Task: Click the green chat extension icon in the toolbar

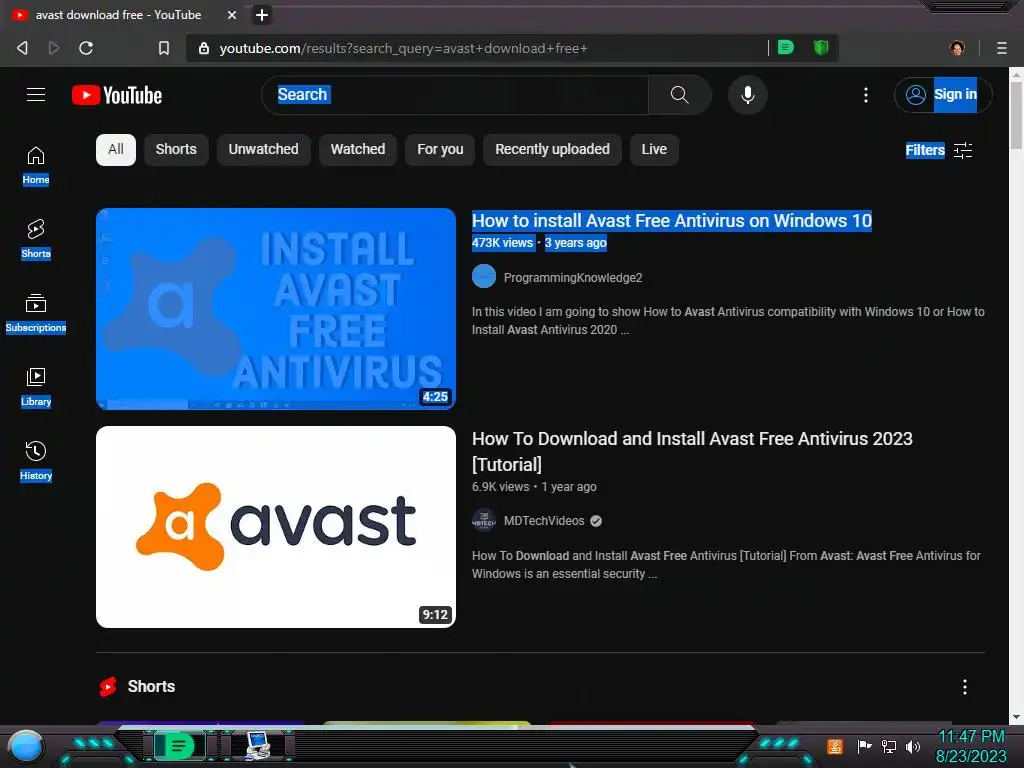Action: pos(786,48)
